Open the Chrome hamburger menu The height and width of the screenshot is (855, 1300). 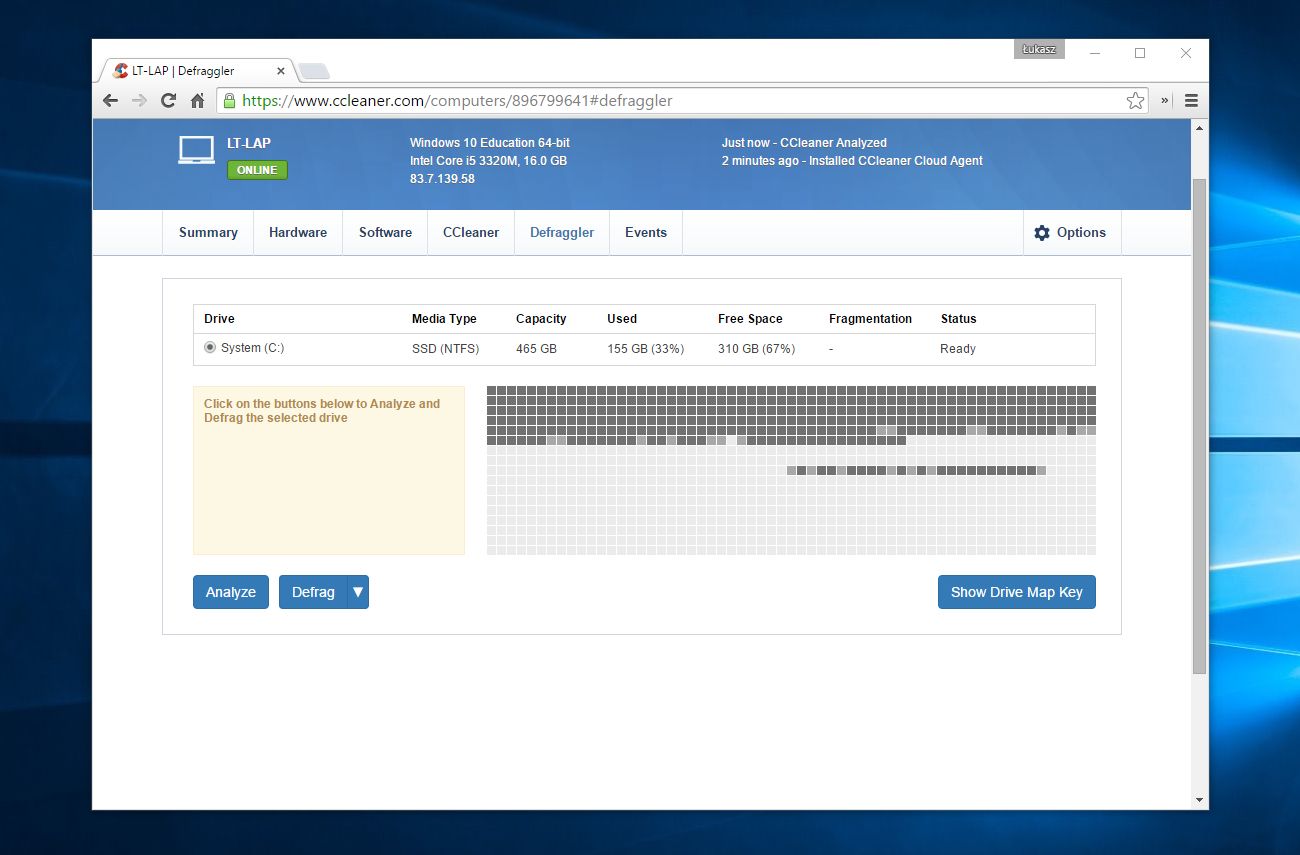pyautogui.click(x=1191, y=101)
